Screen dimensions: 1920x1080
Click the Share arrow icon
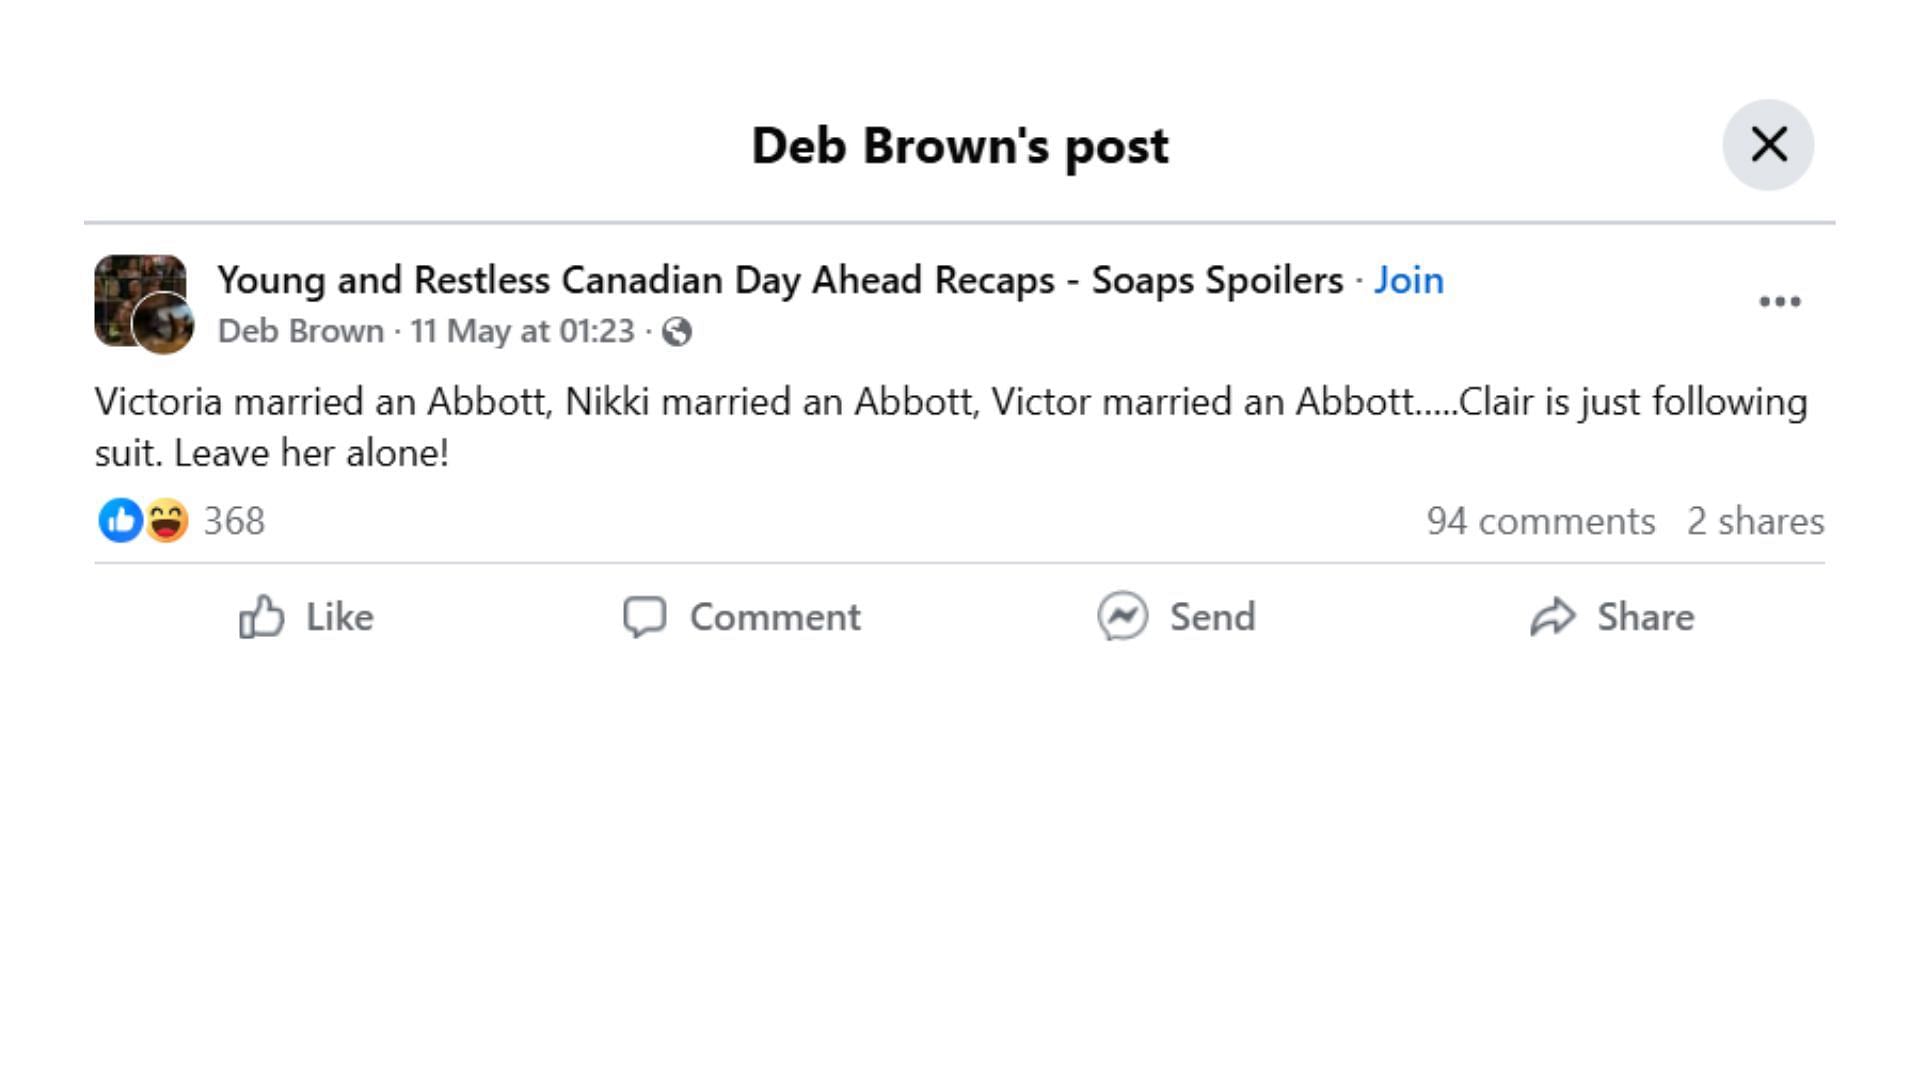(1552, 616)
